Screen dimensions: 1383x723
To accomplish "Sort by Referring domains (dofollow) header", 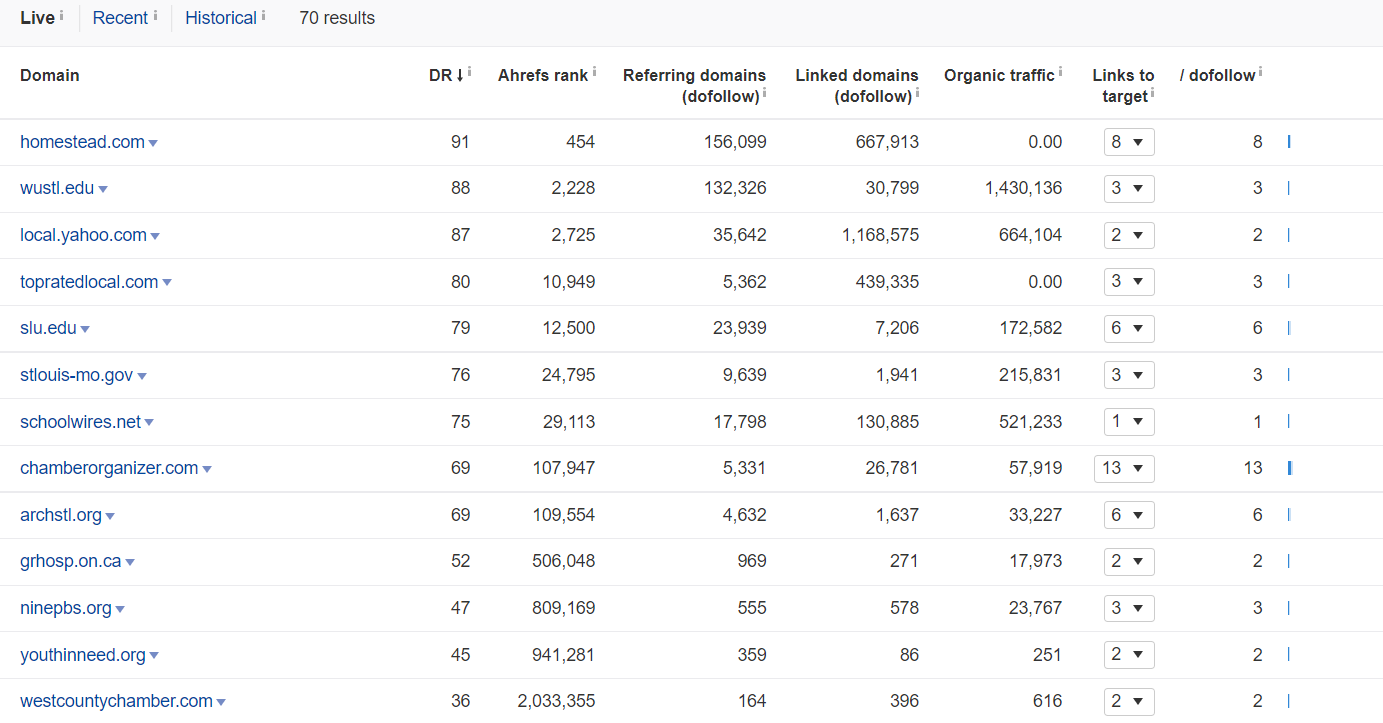I will click(x=694, y=85).
